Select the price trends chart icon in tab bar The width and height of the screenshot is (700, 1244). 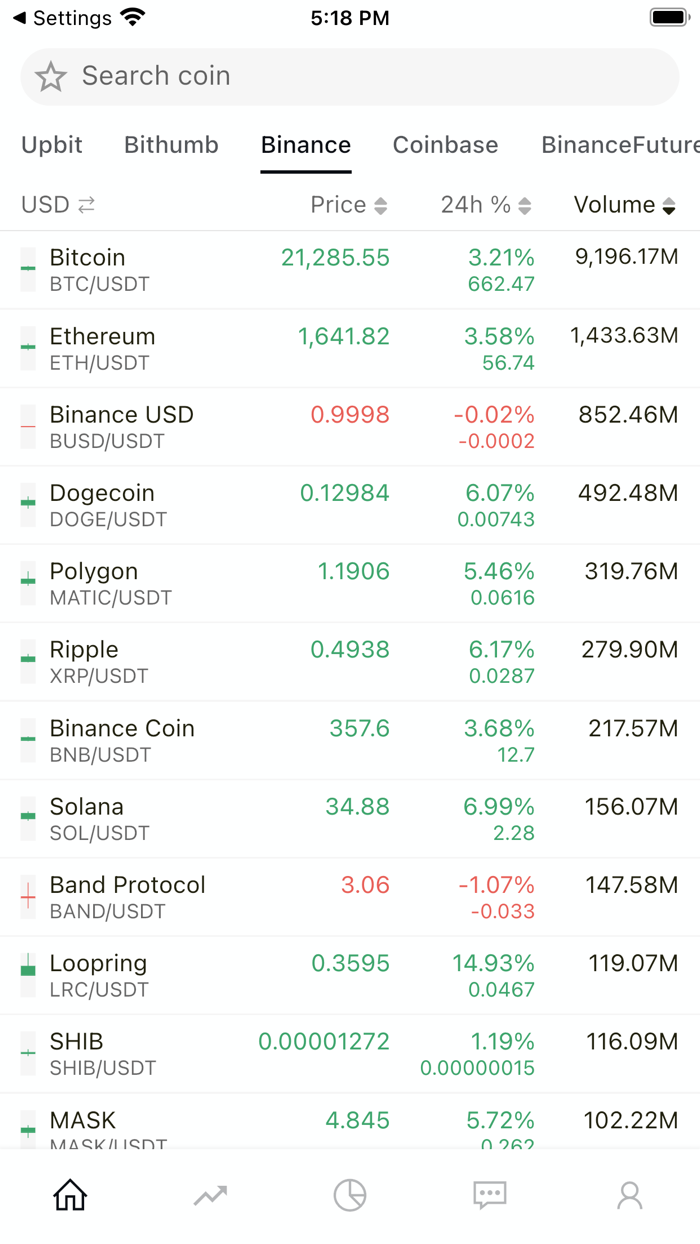[209, 1195]
